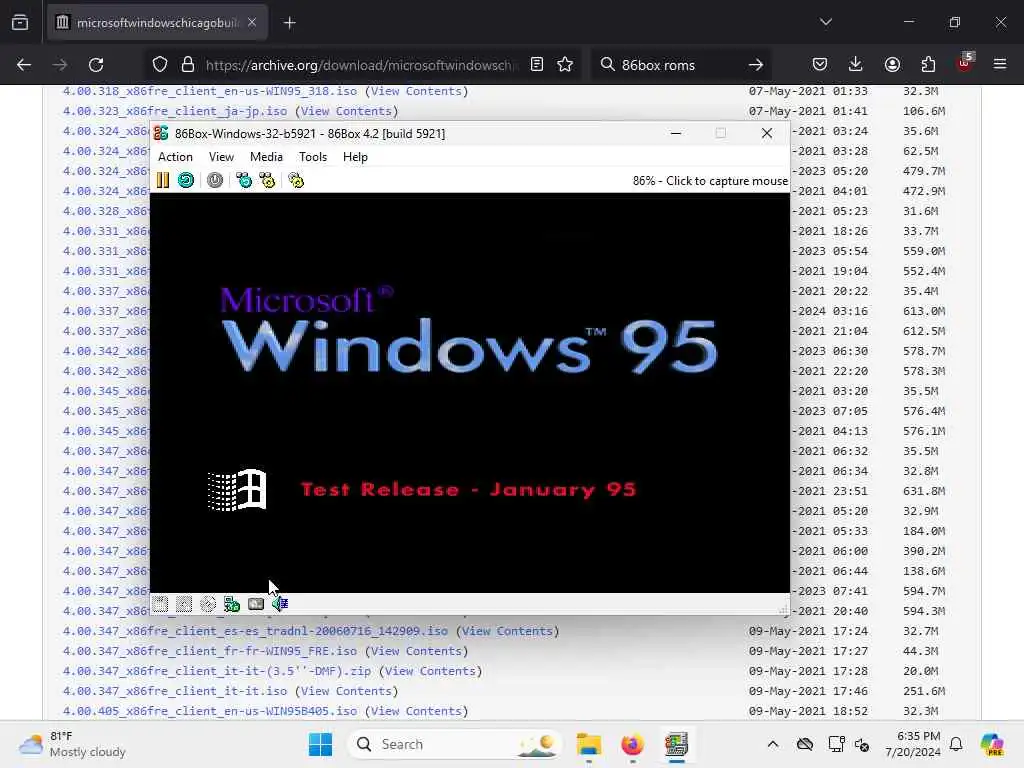Click the taskbar Search box
This screenshot has width=1024, height=768.
pos(455,744)
